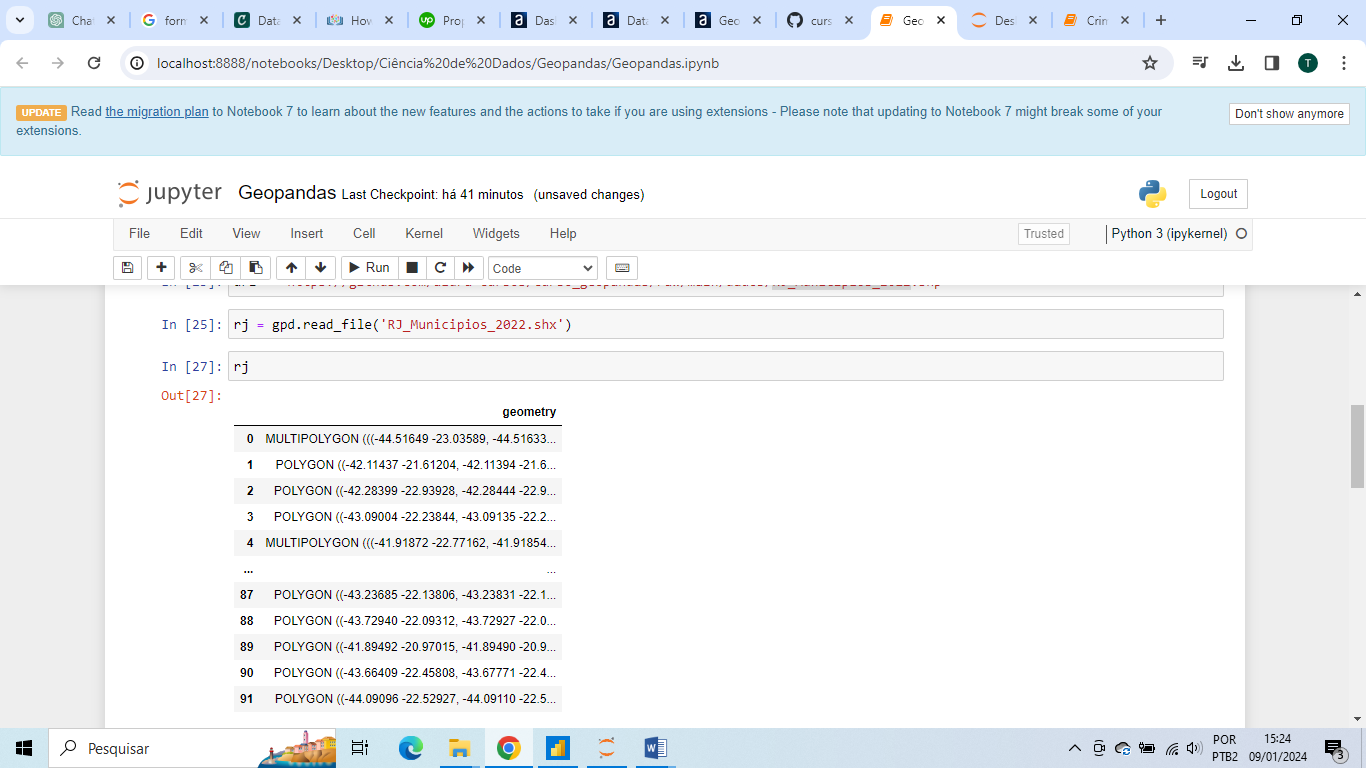
Task: Click the row index 87
Action: (x=247, y=595)
